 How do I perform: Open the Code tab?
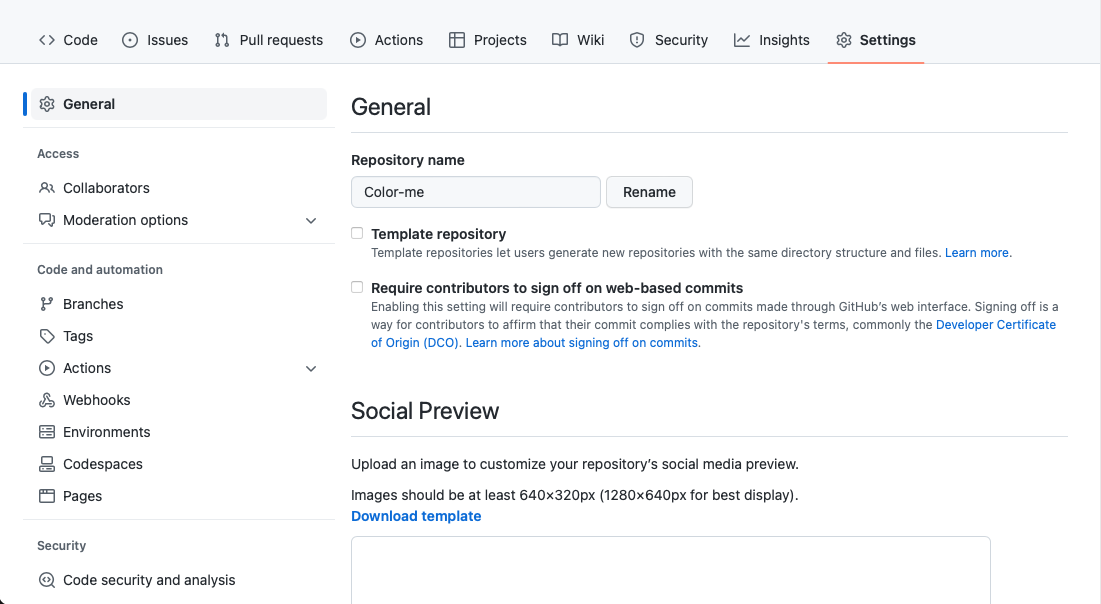[x=68, y=40]
